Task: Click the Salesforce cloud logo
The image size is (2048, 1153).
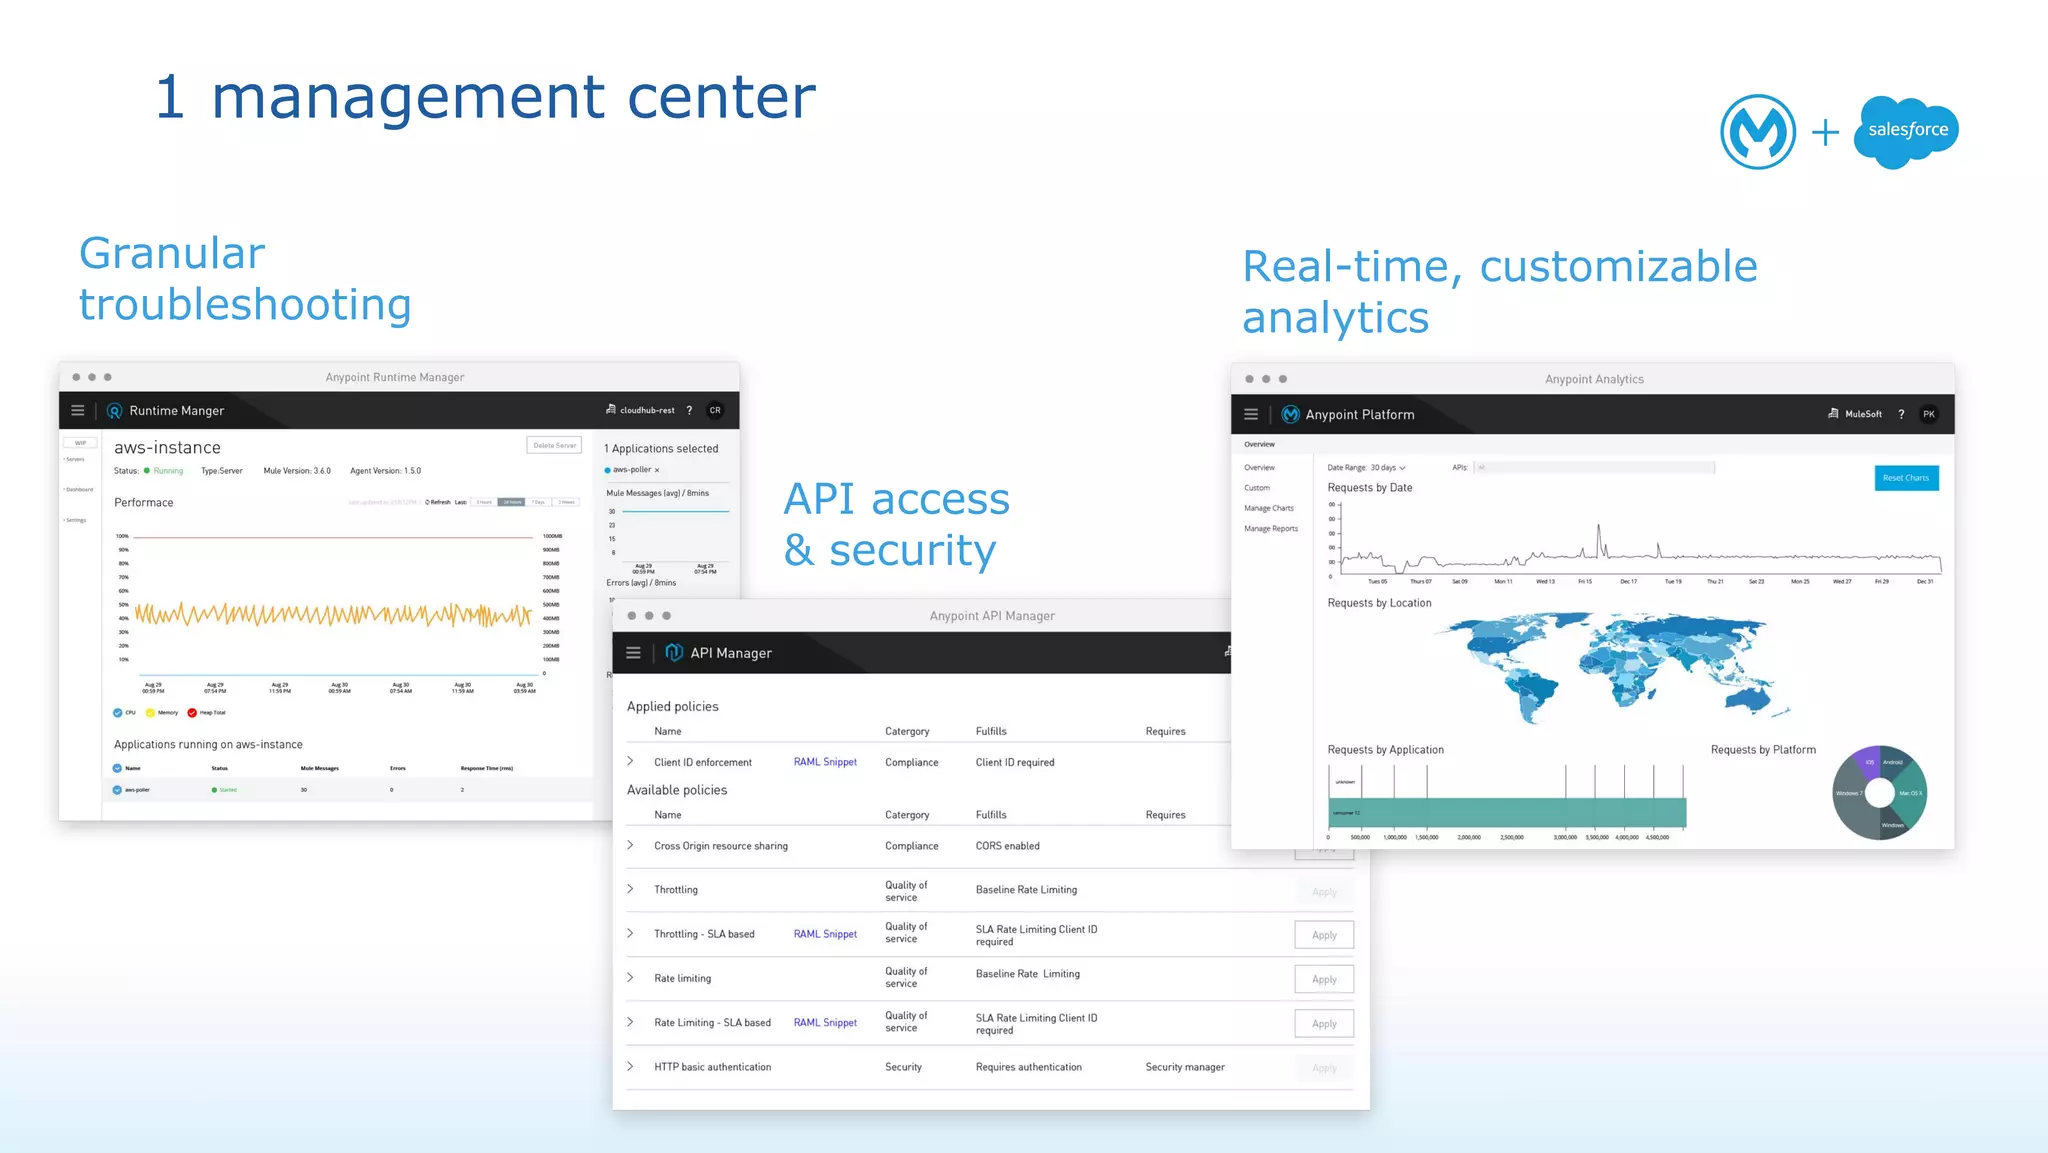Action: click(1906, 131)
